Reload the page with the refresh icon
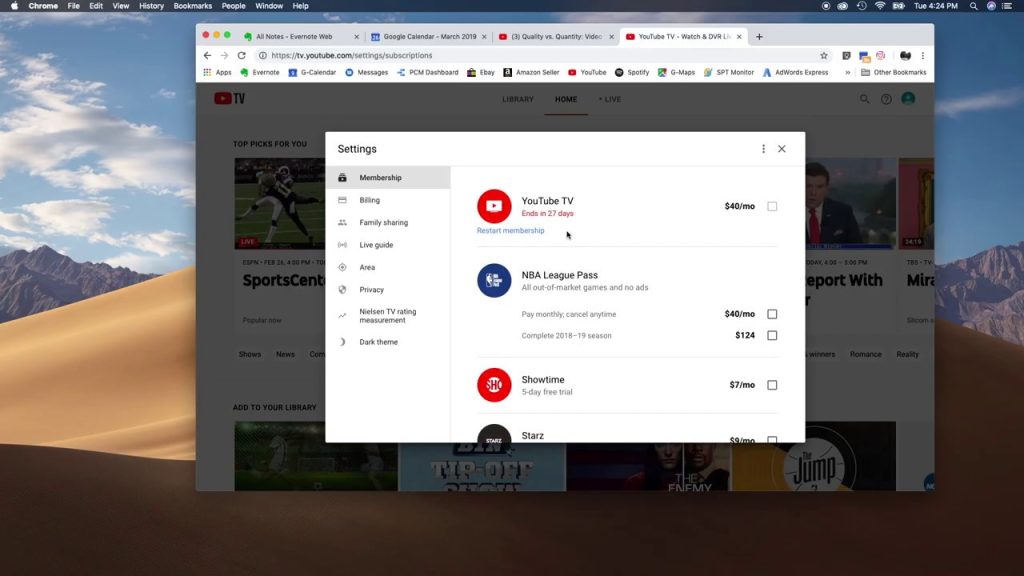The height and width of the screenshot is (576, 1024). pos(242,56)
